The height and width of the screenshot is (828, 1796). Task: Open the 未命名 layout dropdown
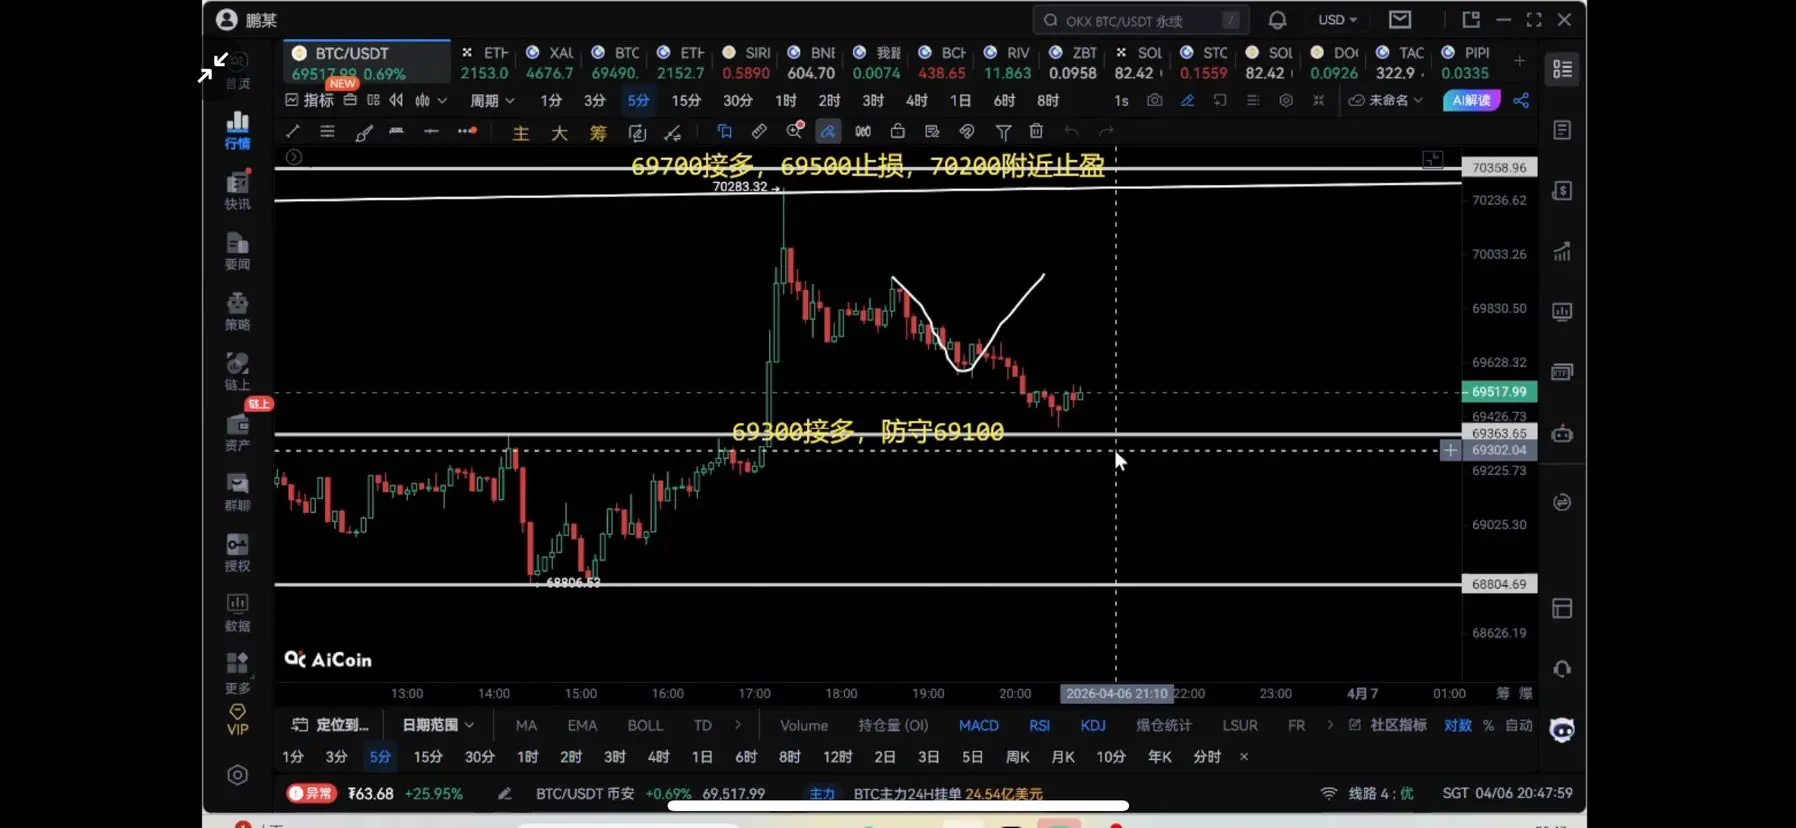1386,100
